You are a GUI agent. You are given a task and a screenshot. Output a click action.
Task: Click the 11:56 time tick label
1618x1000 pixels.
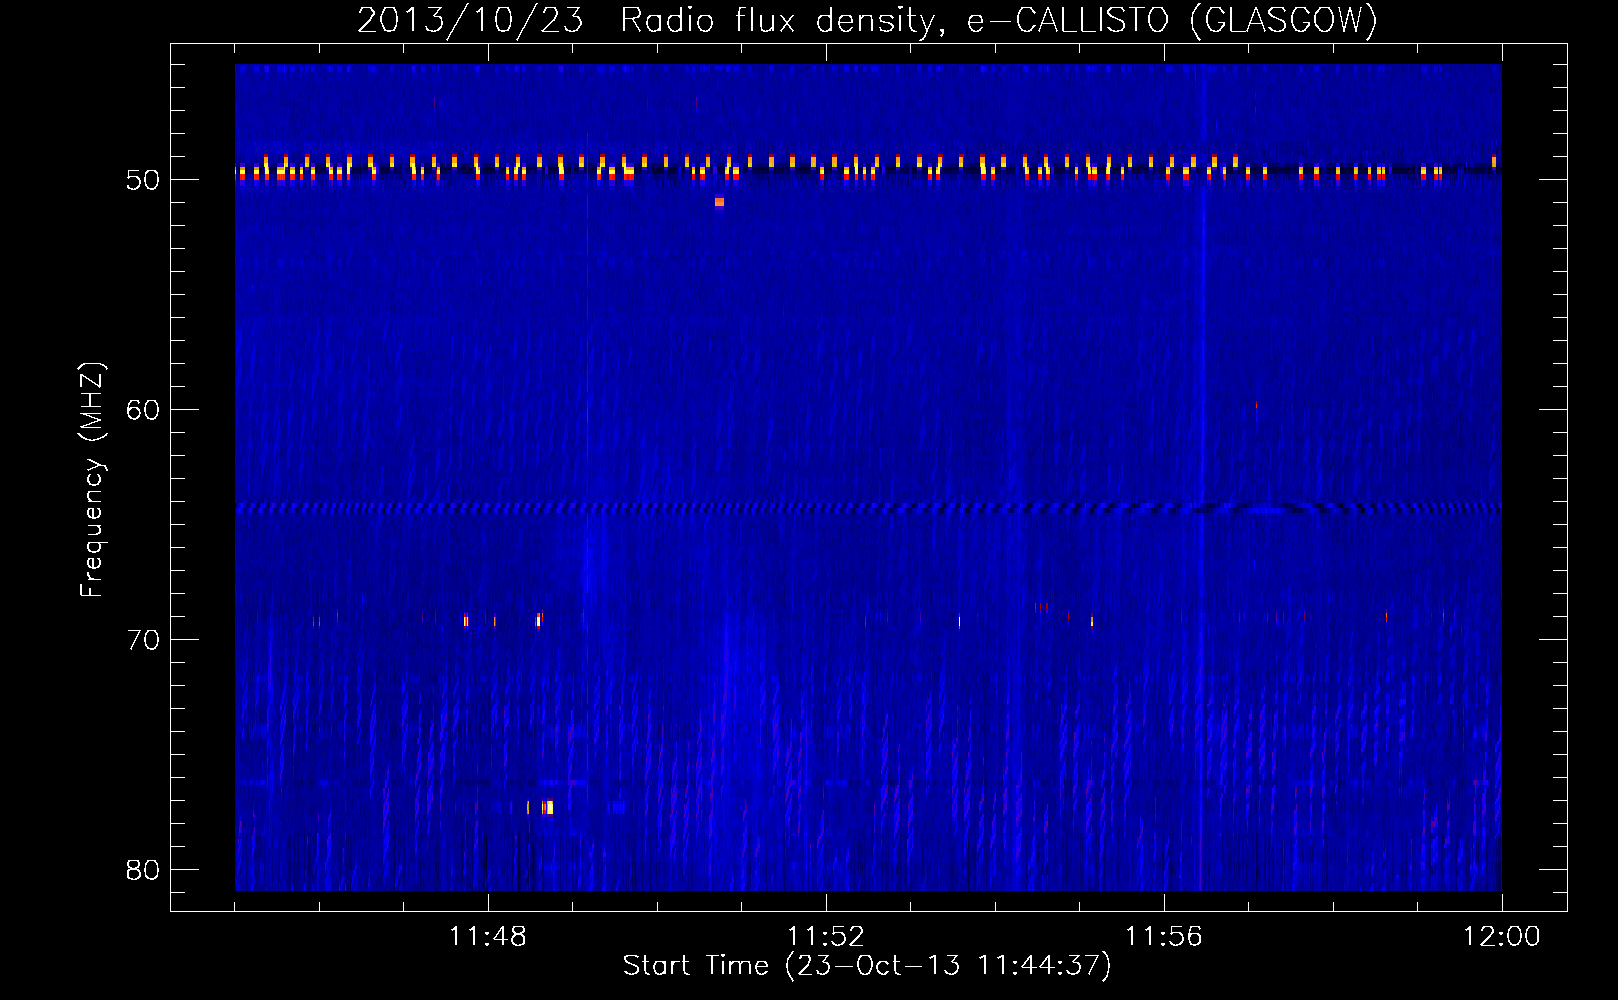point(1164,937)
